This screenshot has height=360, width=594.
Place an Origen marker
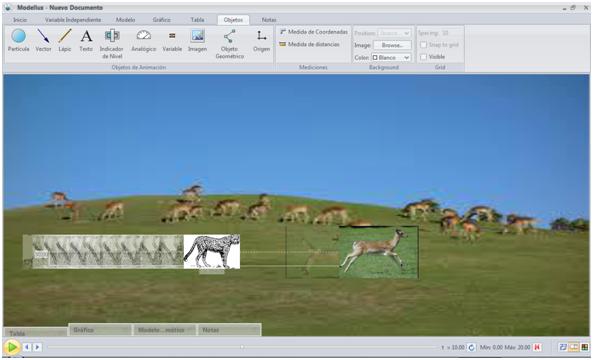point(261,40)
